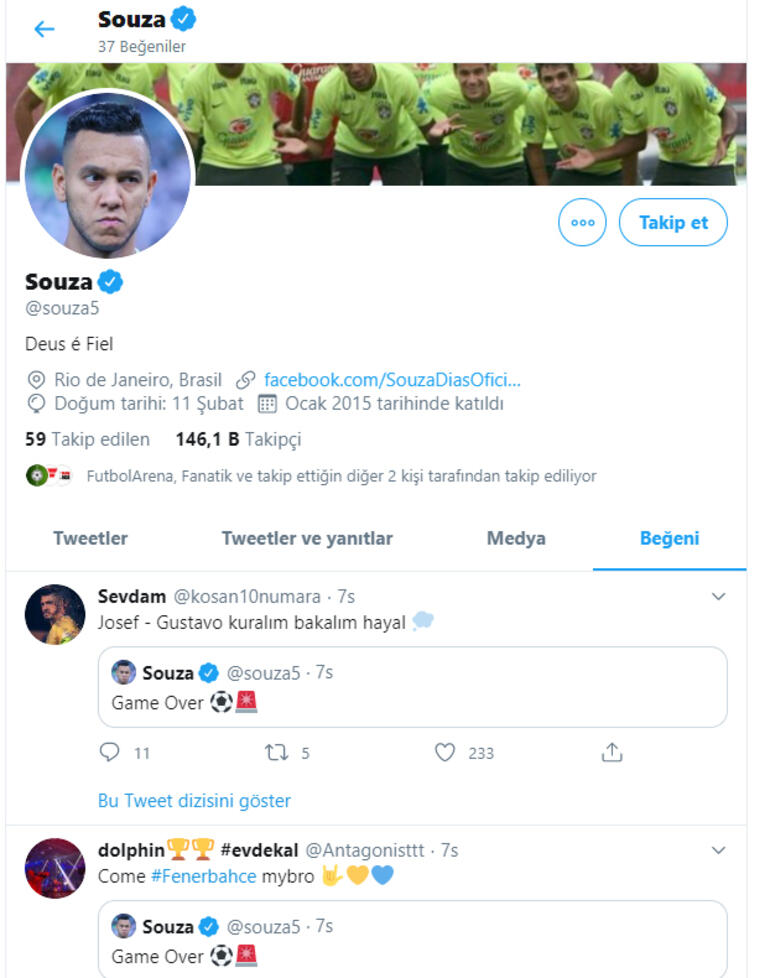
Task: Open the Tweetler ve yanıtlar tab
Action: pos(307,538)
